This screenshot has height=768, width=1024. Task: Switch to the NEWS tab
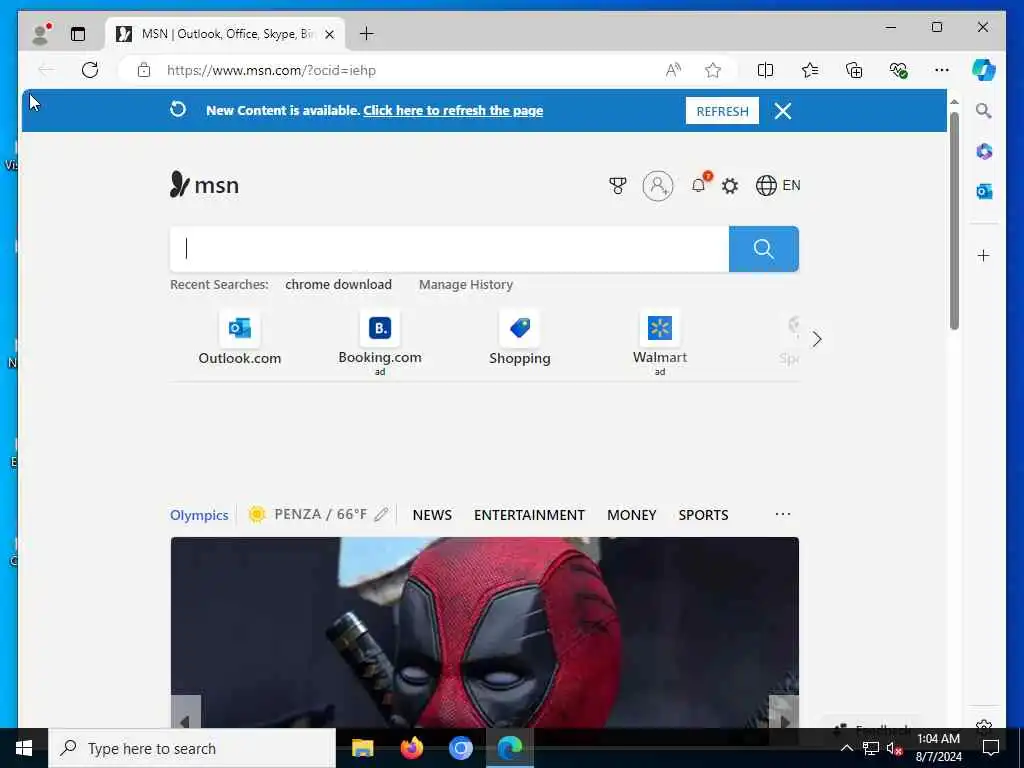[x=432, y=515]
